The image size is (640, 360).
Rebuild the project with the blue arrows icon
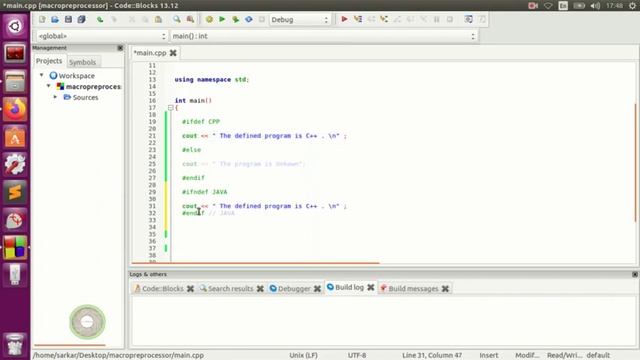(249, 19)
